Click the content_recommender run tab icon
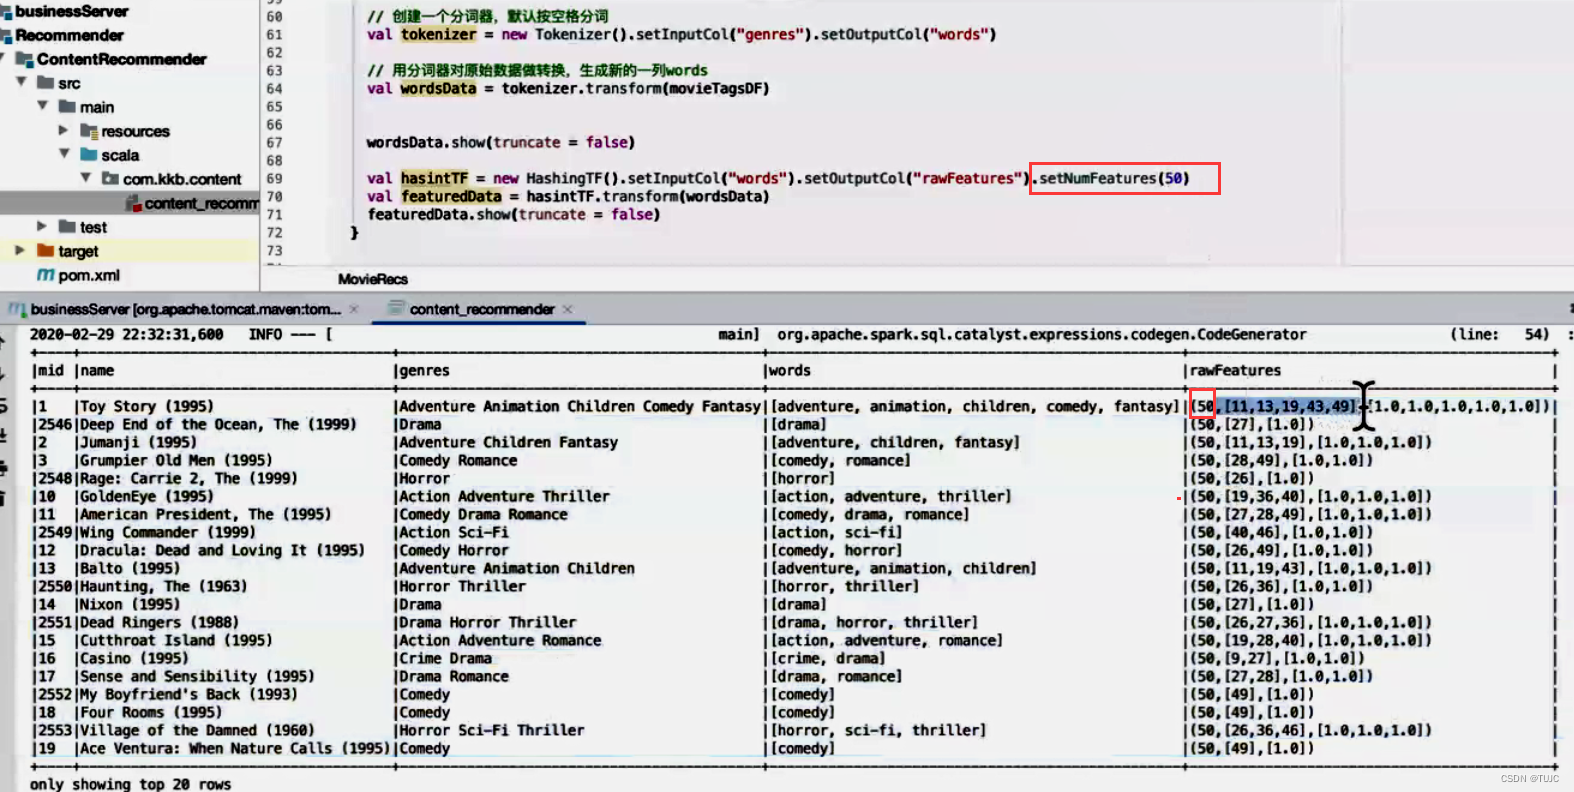The width and height of the screenshot is (1574, 792). (396, 308)
